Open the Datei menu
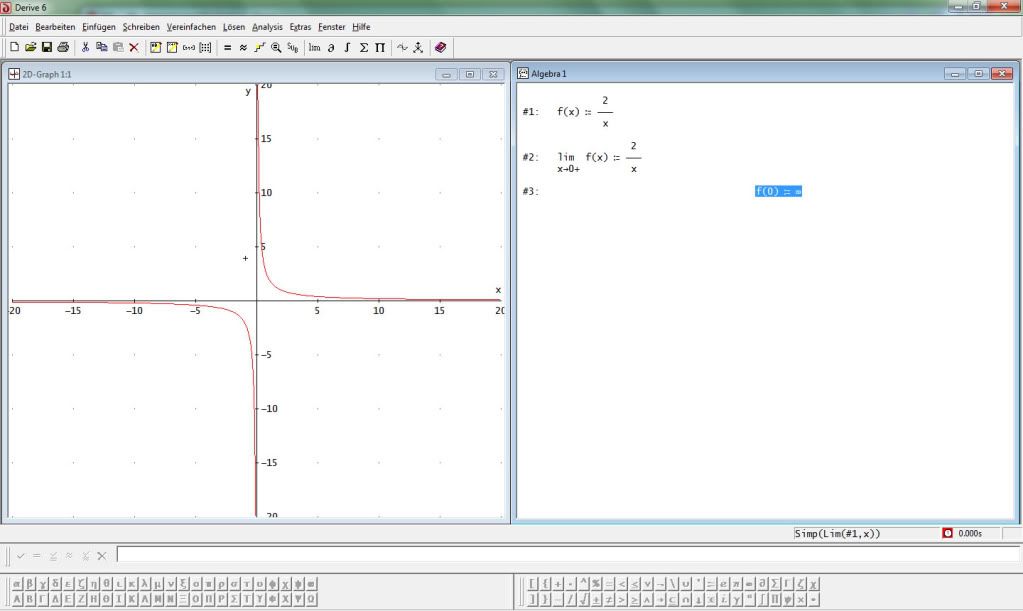Image resolution: width=1023 pixels, height=611 pixels. [x=18, y=27]
